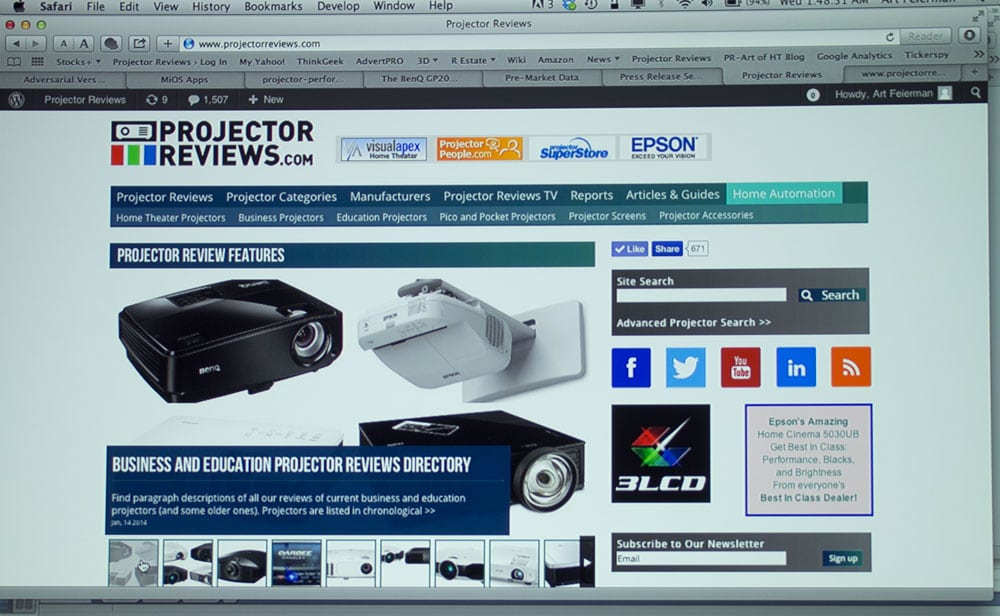Click the WordPress admin bar search magnifier
Viewport: 1000px width, 616px height.
tap(975, 93)
